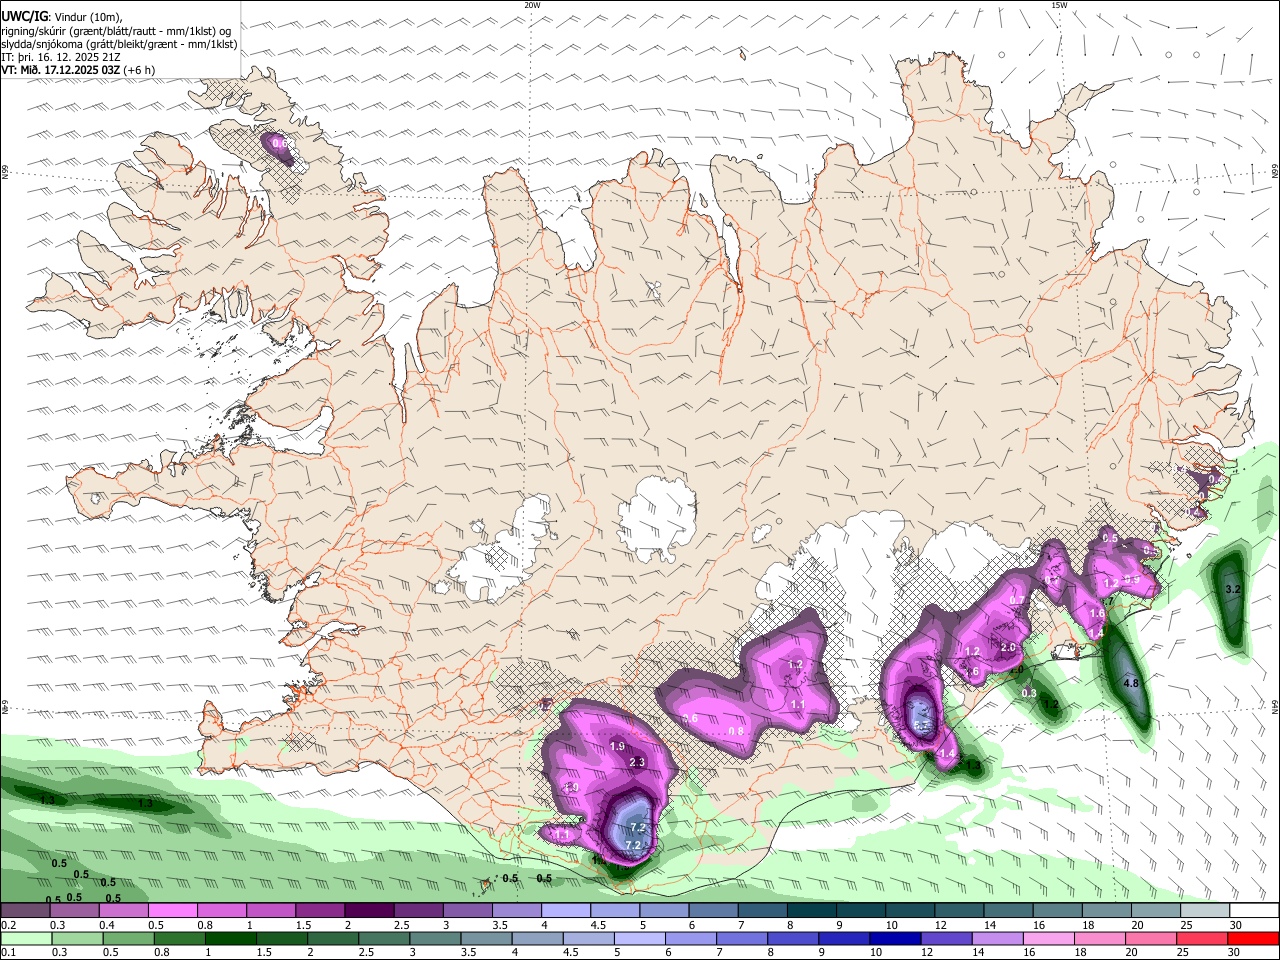The width and height of the screenshot is (1280, 960).
Task: Click the '0.2' label in the upper legend row
Action: (x=9, y=925)
